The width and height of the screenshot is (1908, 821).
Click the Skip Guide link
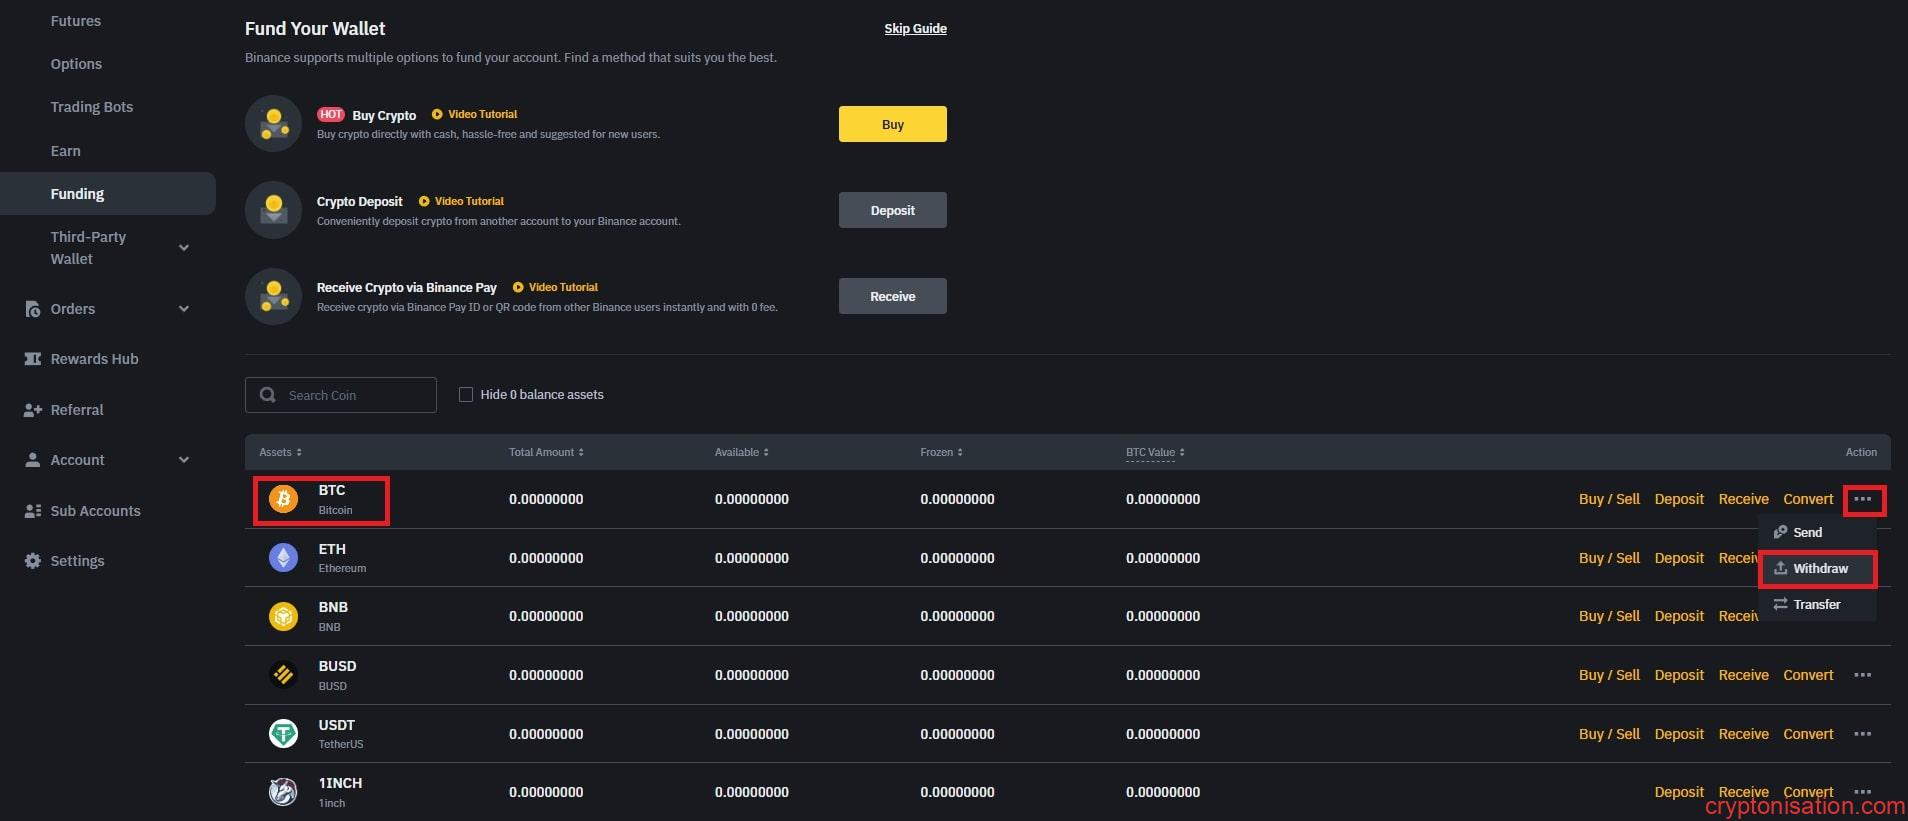915,29
